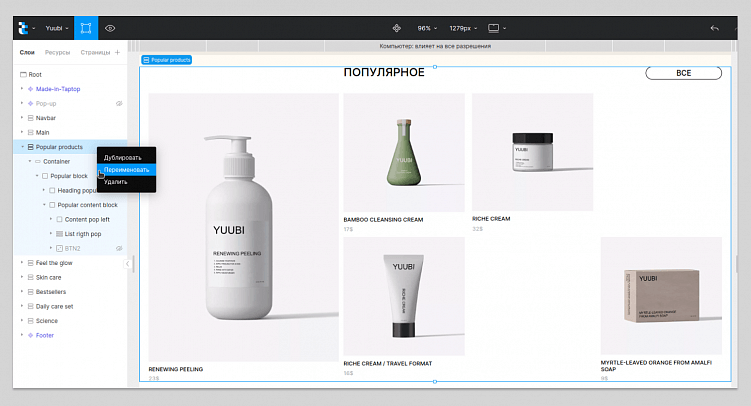Select the Popular block layer
The image size is (751, 406).
click(69, 176)
